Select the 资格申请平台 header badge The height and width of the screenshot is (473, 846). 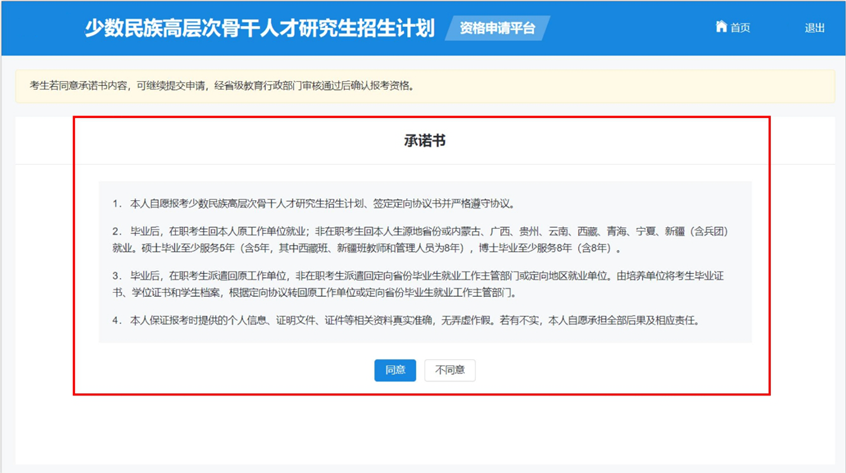coord(495,28)
